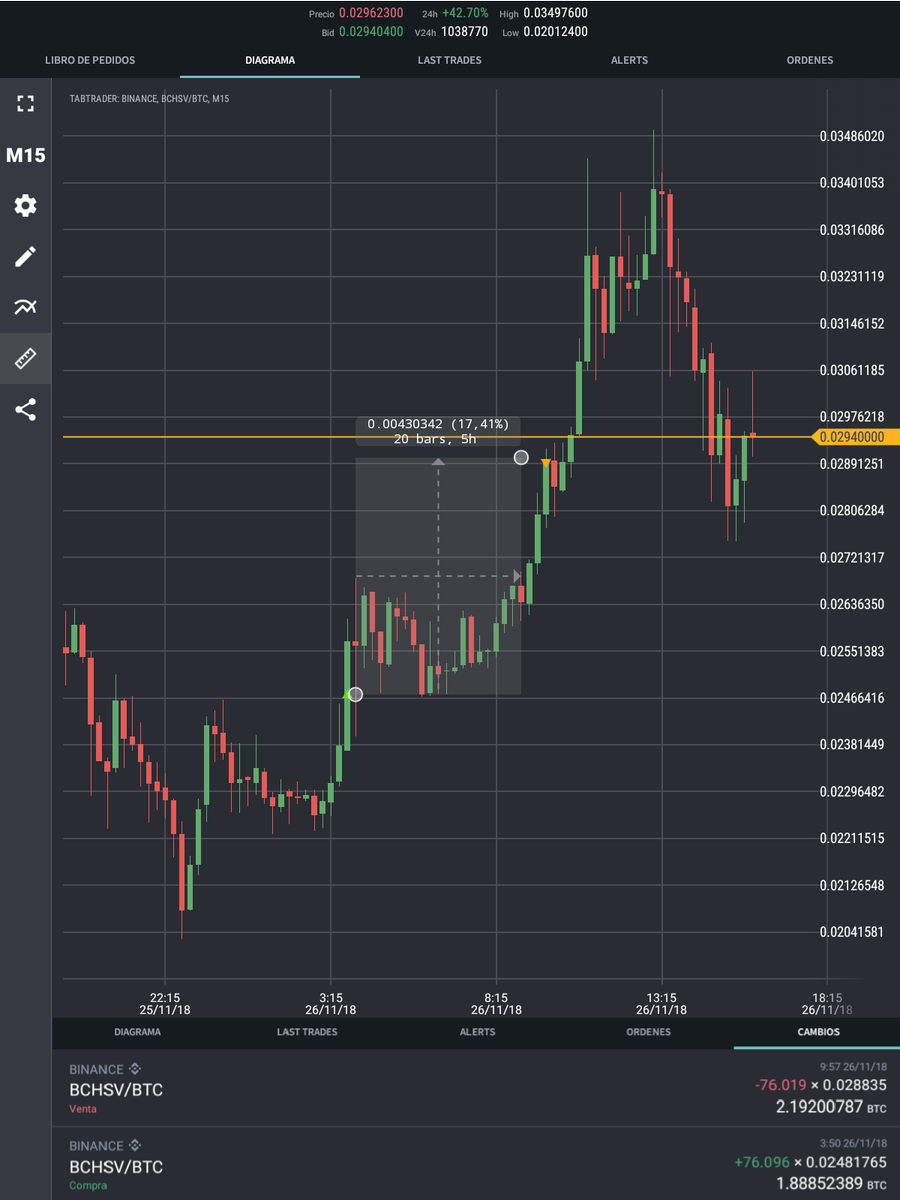The image size is (900, 1200).
Task: Open bottom Ordenes tab
Action: point(648,1032)
